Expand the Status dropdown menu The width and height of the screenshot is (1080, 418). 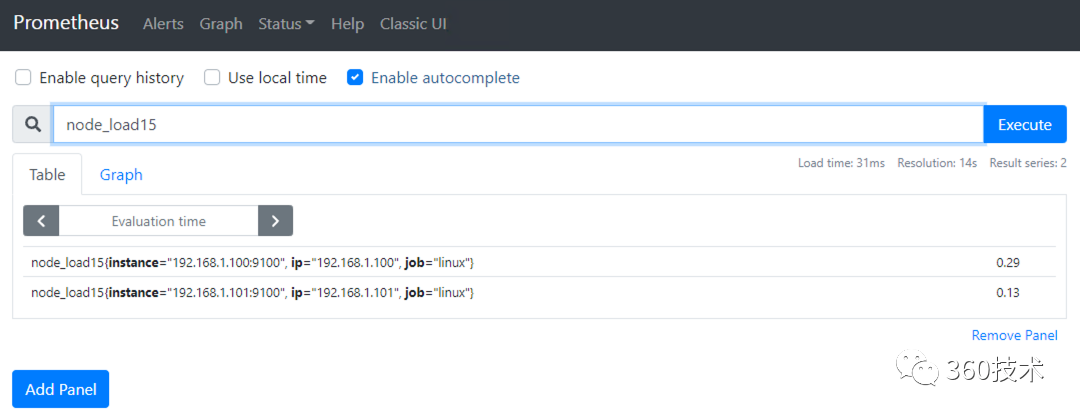[x=286, y=24]
